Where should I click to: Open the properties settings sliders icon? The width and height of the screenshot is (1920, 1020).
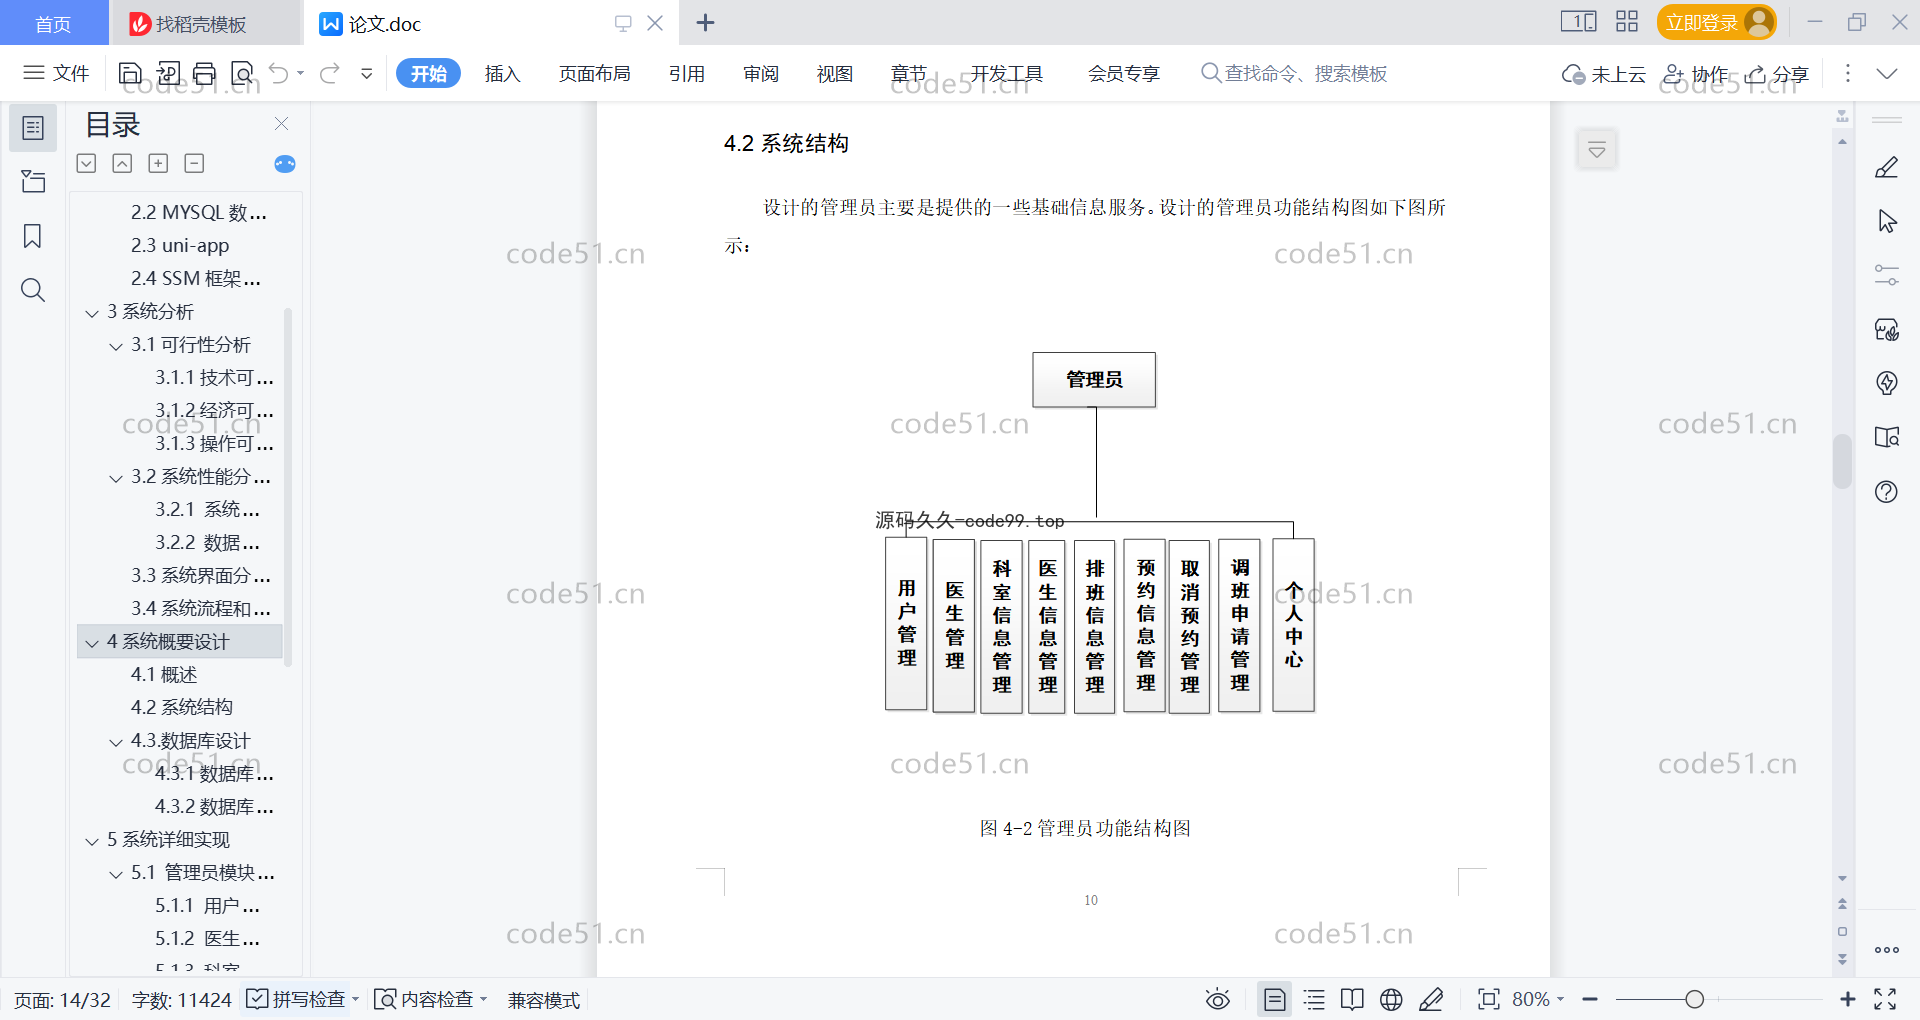point(1887,275)
